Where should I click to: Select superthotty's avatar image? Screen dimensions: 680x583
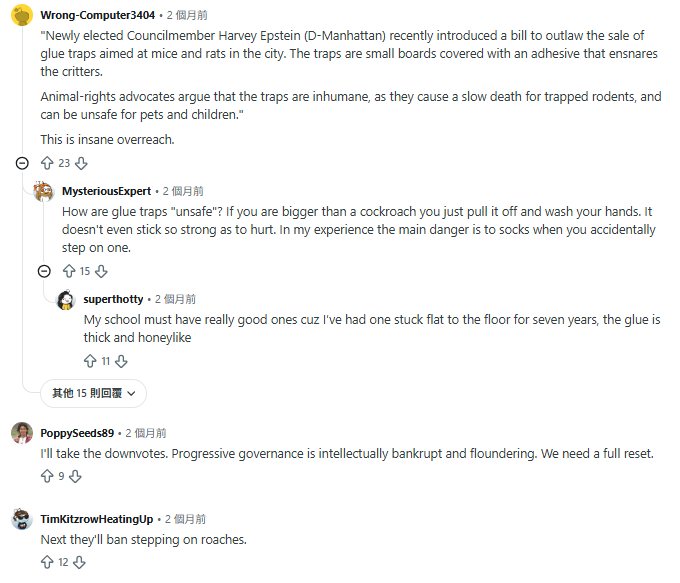66,300
